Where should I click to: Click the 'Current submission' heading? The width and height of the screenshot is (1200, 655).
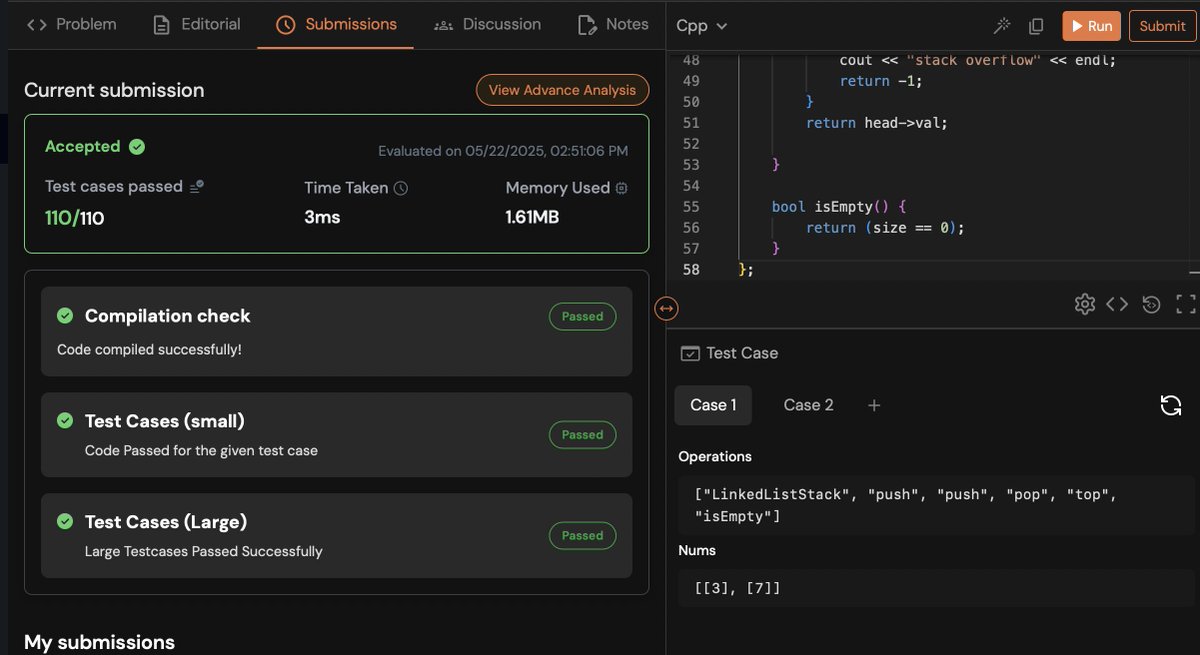[114, 90]
